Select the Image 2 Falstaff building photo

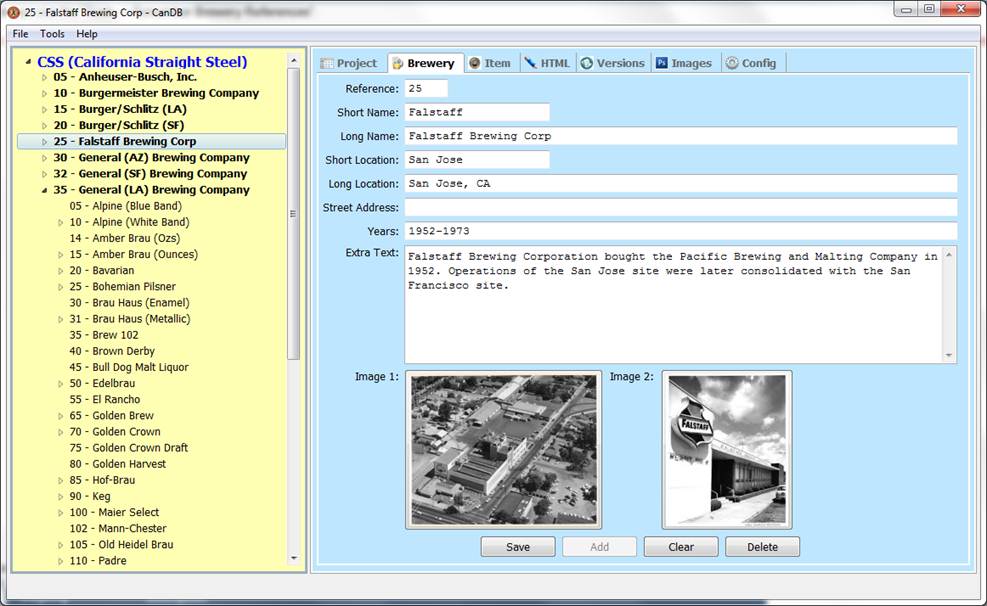click(727, 450)
